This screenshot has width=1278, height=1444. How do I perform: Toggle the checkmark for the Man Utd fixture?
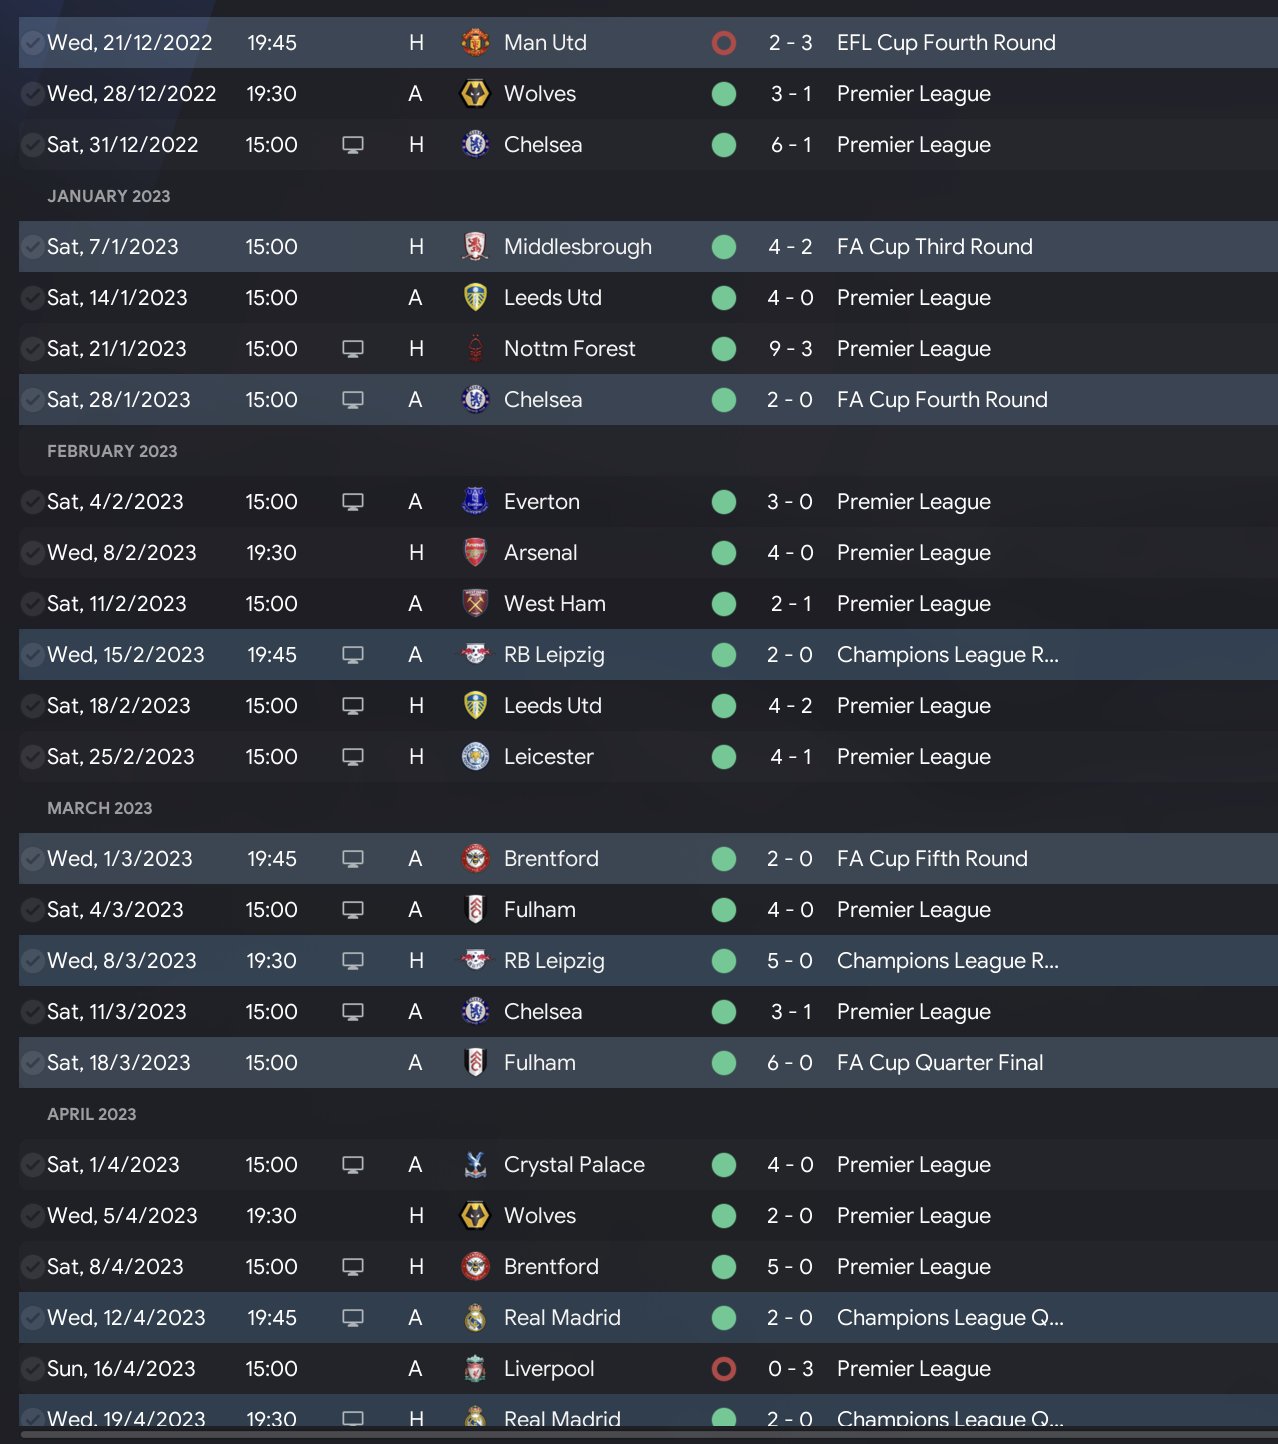(32, 43)
